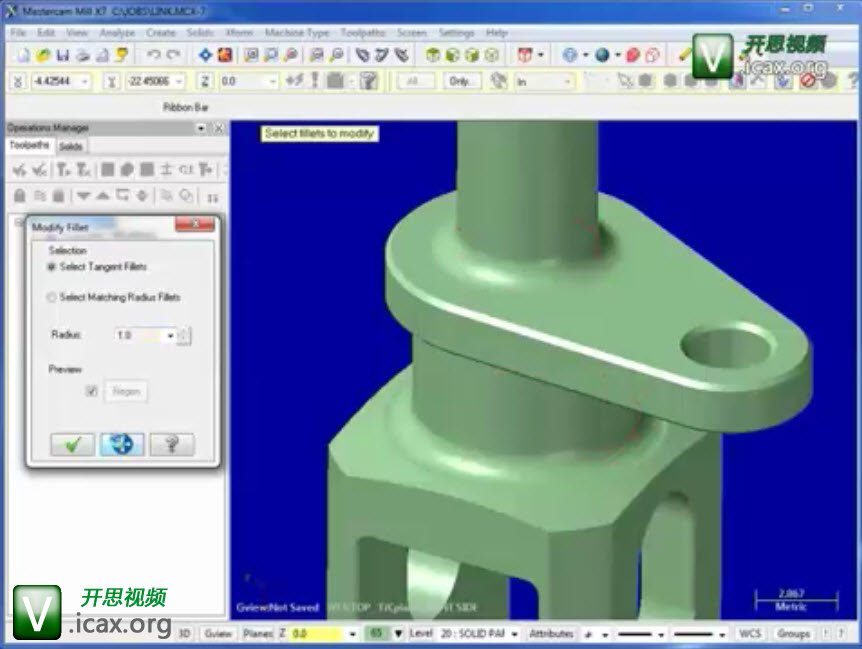
Task: Expand the WCS cube icon dropdown arrow
Action: point(540,55)
